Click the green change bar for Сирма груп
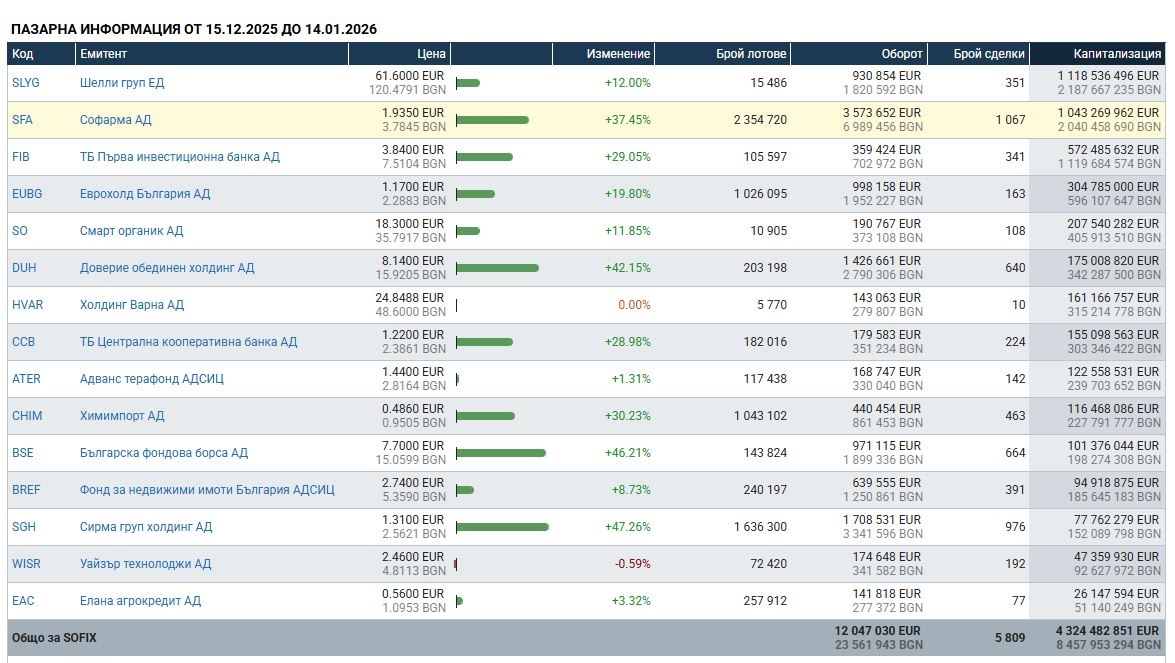 (502, 527)
